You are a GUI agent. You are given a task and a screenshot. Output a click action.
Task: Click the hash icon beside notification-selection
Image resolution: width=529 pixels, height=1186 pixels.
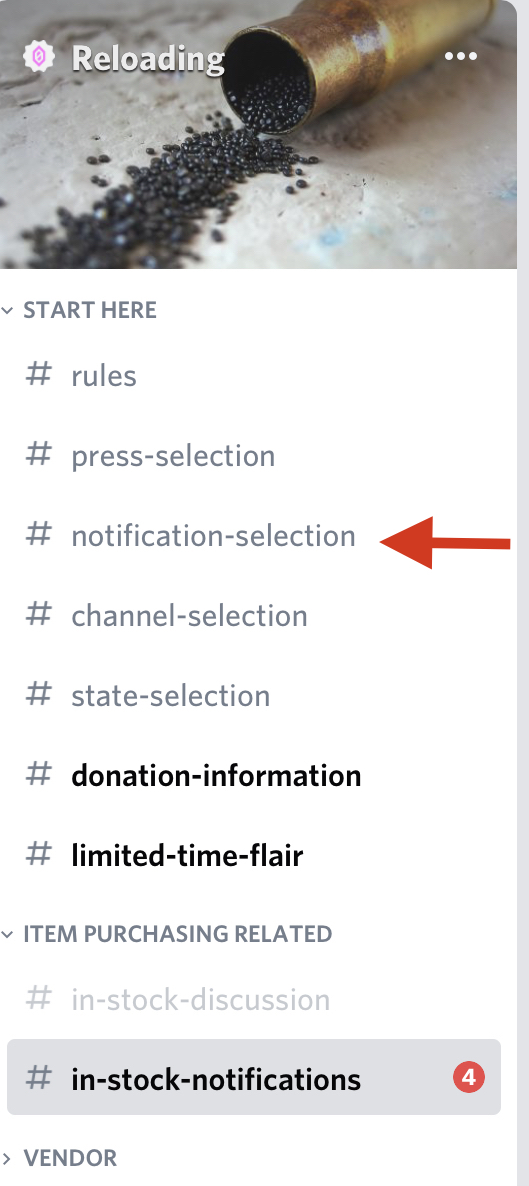(x=39, y=535)
